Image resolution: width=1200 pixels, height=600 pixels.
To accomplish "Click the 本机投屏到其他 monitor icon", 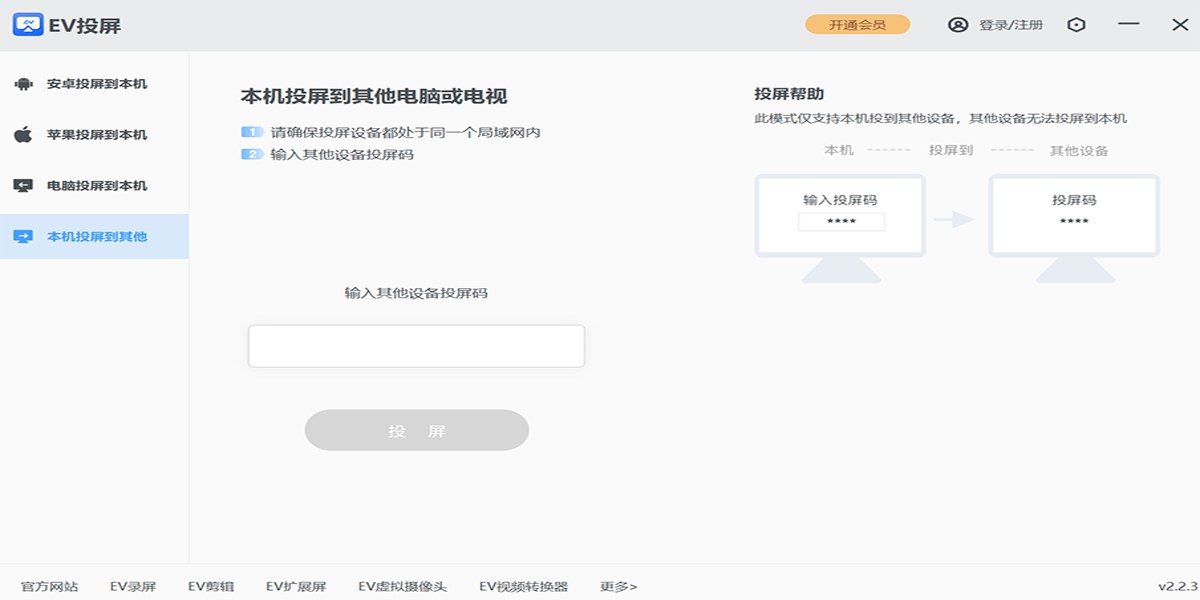I will click(x=23, y=237).
